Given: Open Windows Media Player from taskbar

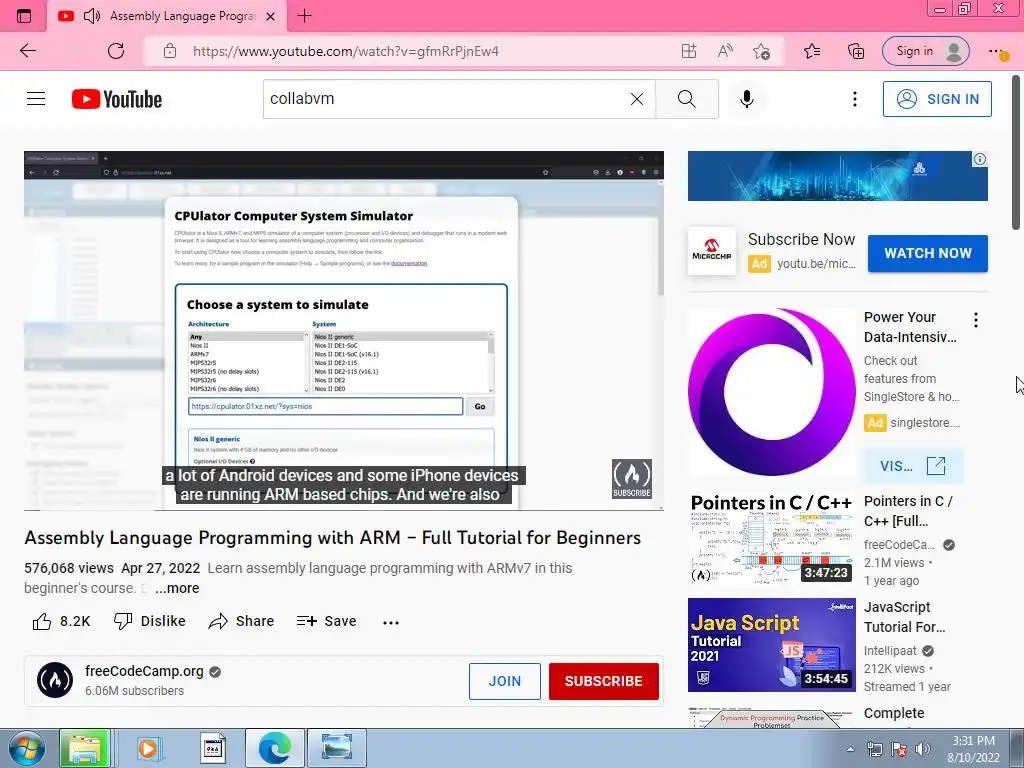Looking at the screenshot, I should coord(148,748).
